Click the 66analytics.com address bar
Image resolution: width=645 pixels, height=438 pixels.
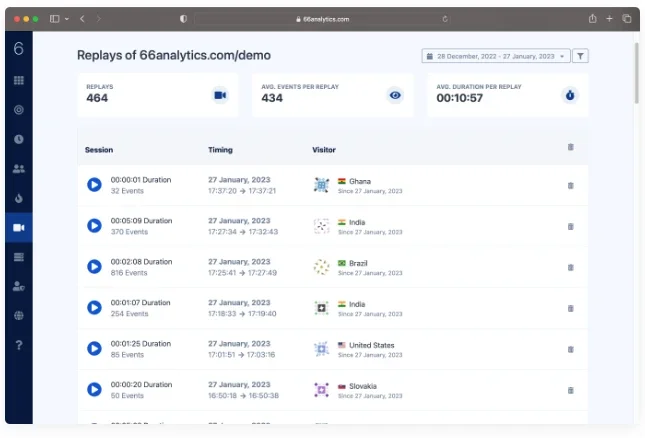pyautogui.click(x=322, y=19)
